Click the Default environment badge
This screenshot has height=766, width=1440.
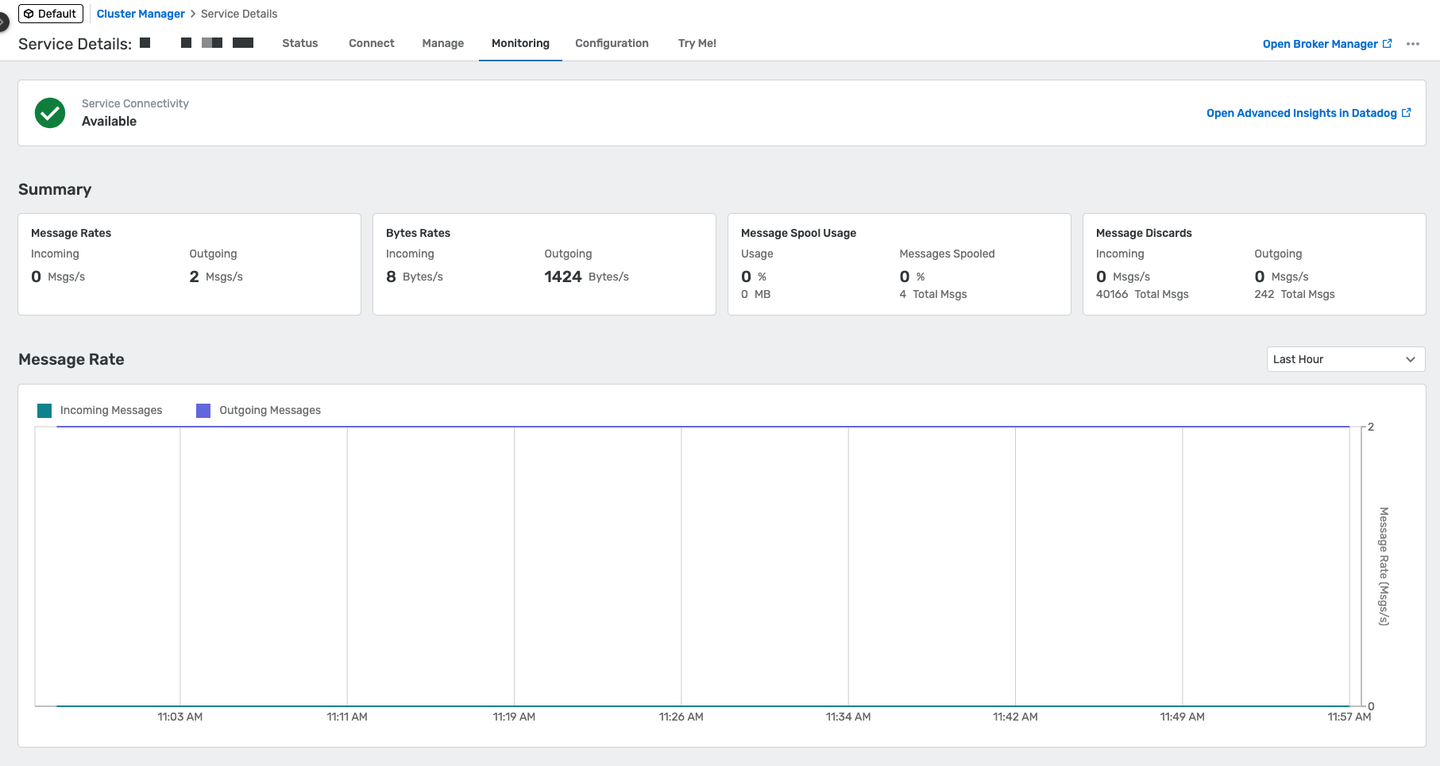tap(51, 14)
